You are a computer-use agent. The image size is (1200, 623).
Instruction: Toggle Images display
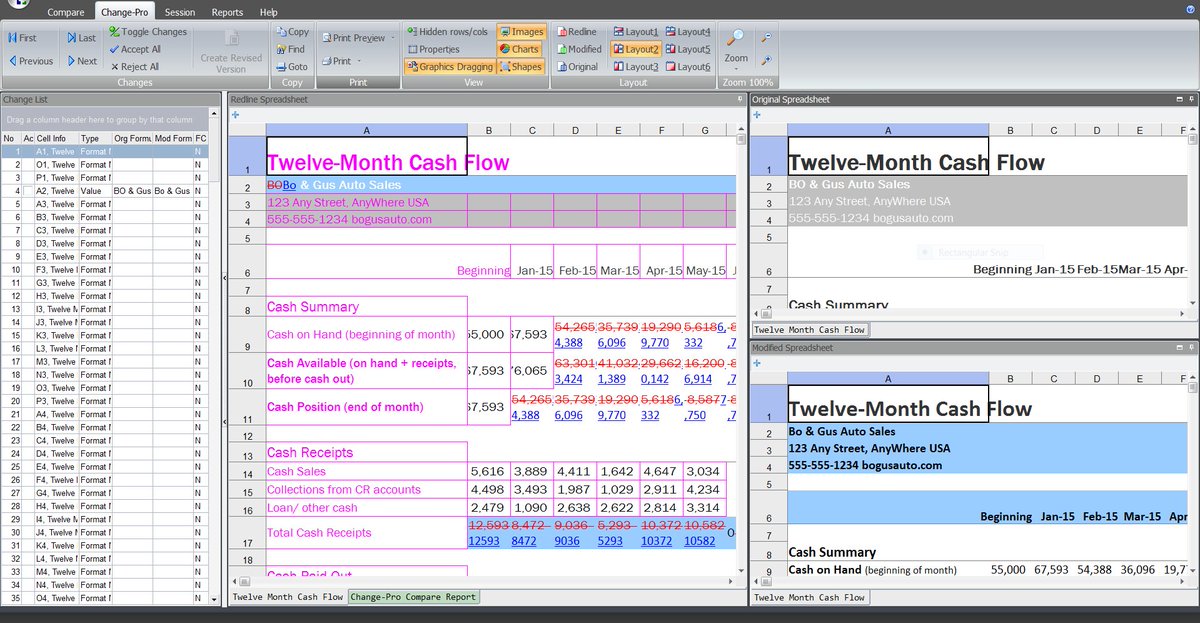(520, 32)
